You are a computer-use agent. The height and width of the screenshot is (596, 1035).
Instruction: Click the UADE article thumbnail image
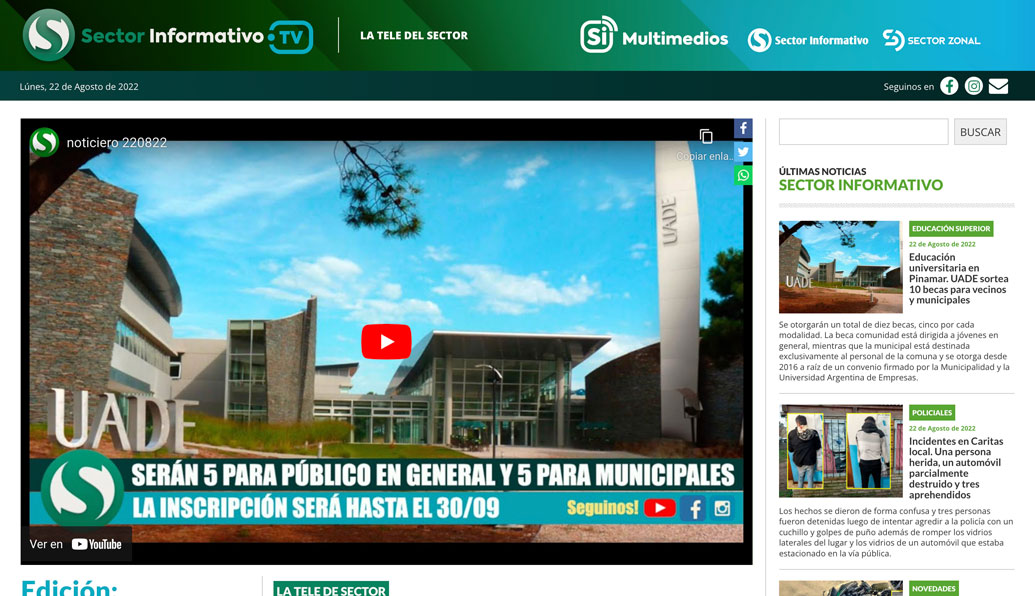click(840, 266)
